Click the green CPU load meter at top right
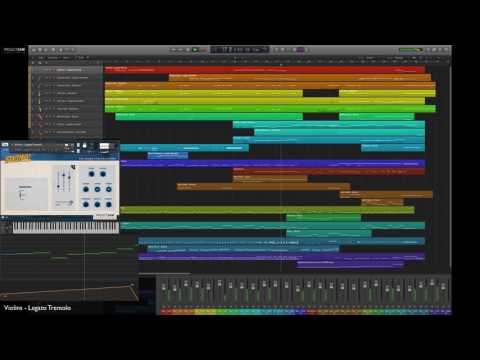The height and width of the screenshot is (360, 480). coord(411,50)
